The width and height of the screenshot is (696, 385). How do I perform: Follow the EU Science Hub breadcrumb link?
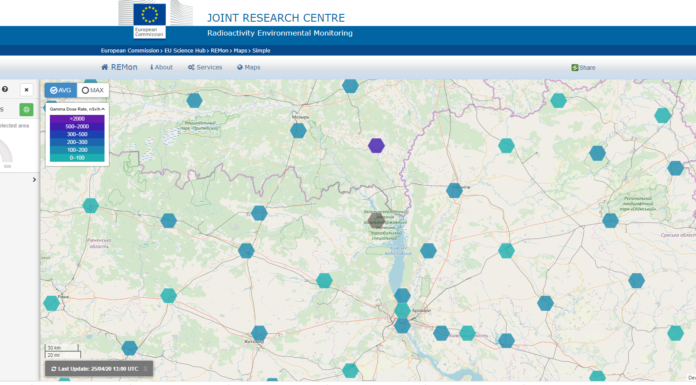click(x=185, y=51)
